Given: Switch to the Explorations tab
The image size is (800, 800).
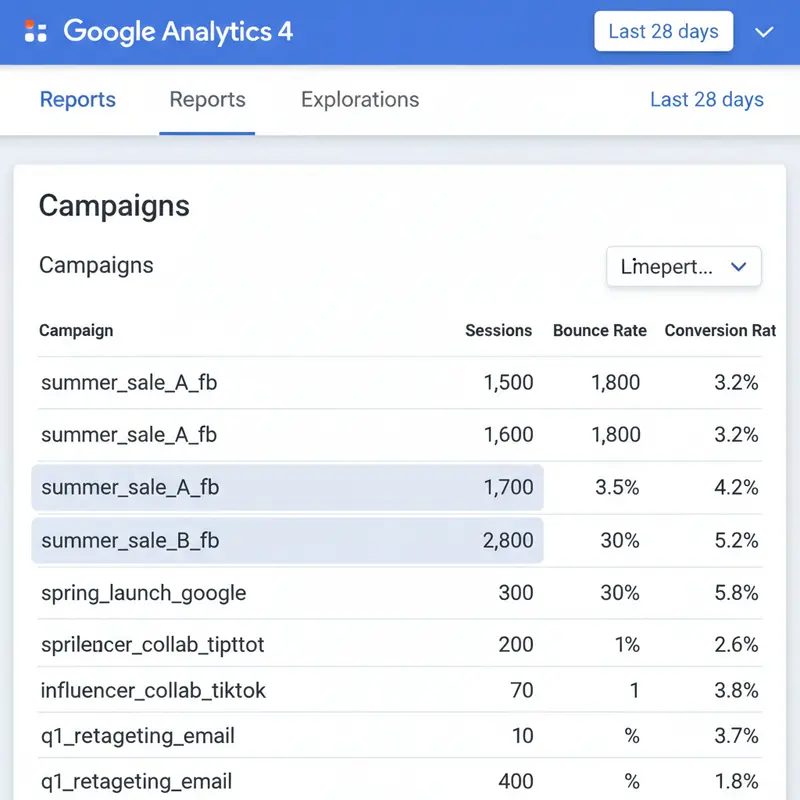Looking at the screenshot, I should [359, 100].
